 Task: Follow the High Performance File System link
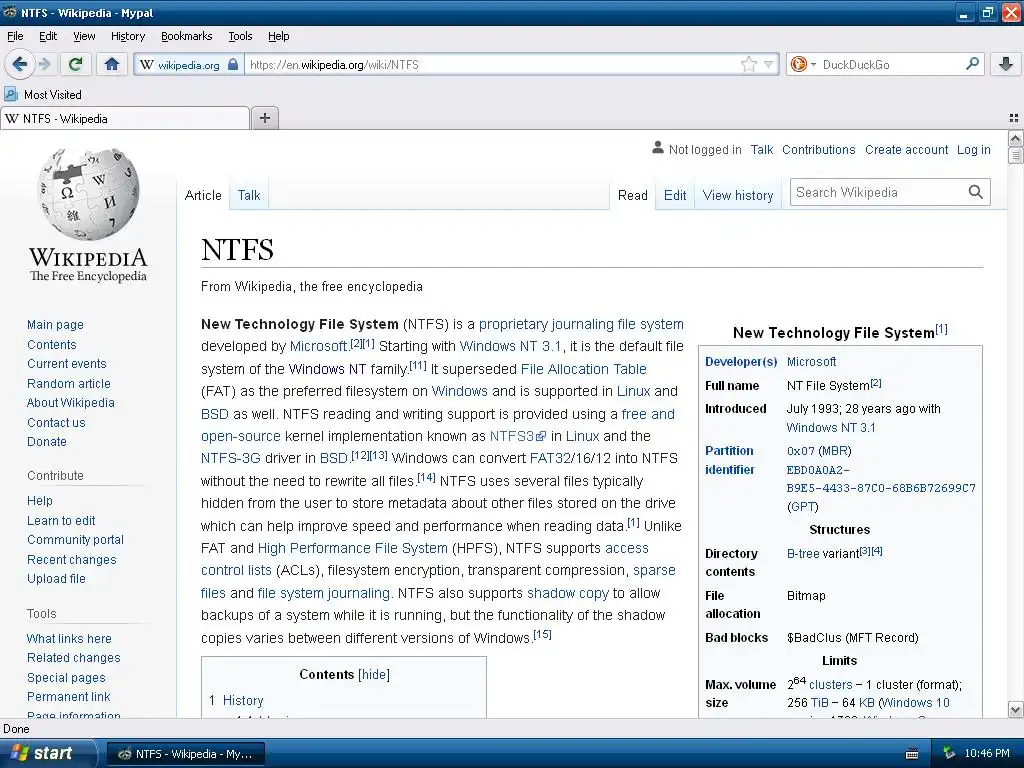pos(353,548)
